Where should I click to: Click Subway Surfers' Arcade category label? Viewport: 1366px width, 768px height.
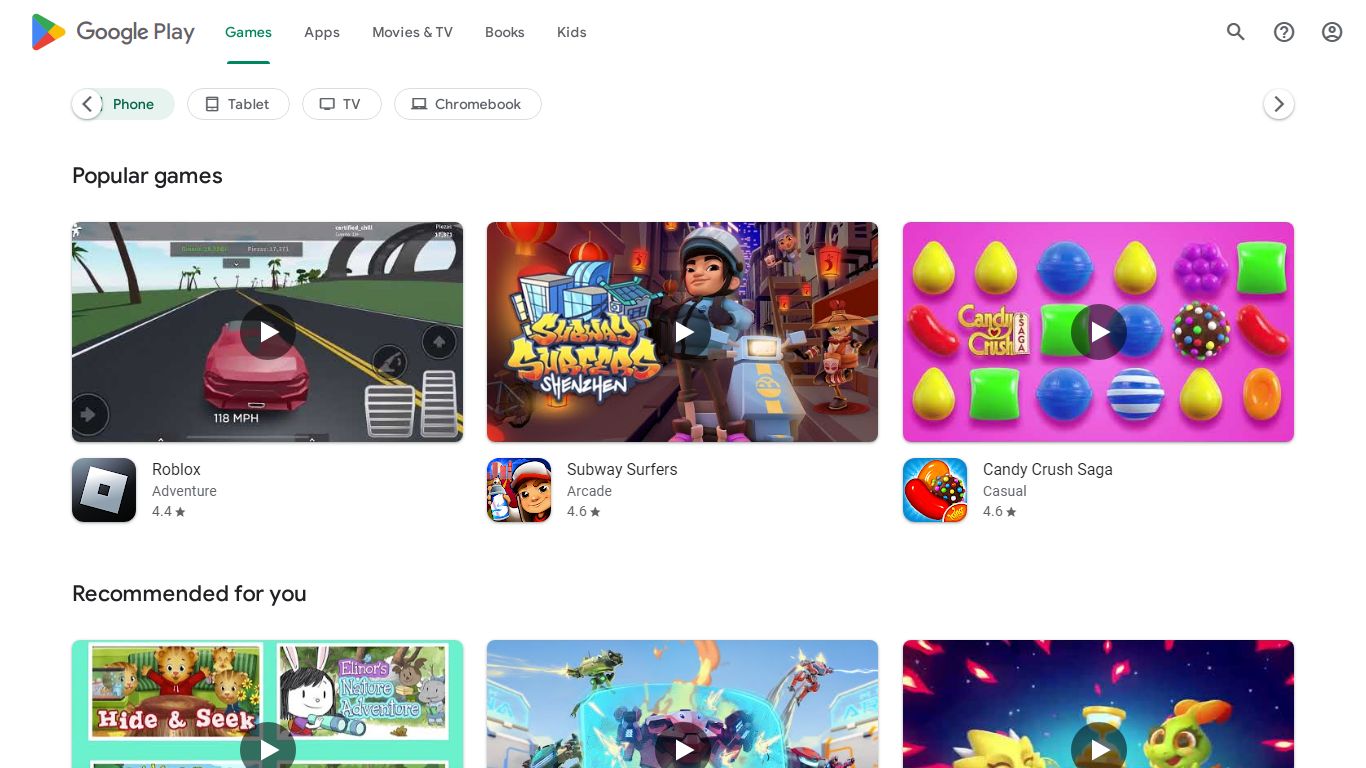click(x=589, y=491)
